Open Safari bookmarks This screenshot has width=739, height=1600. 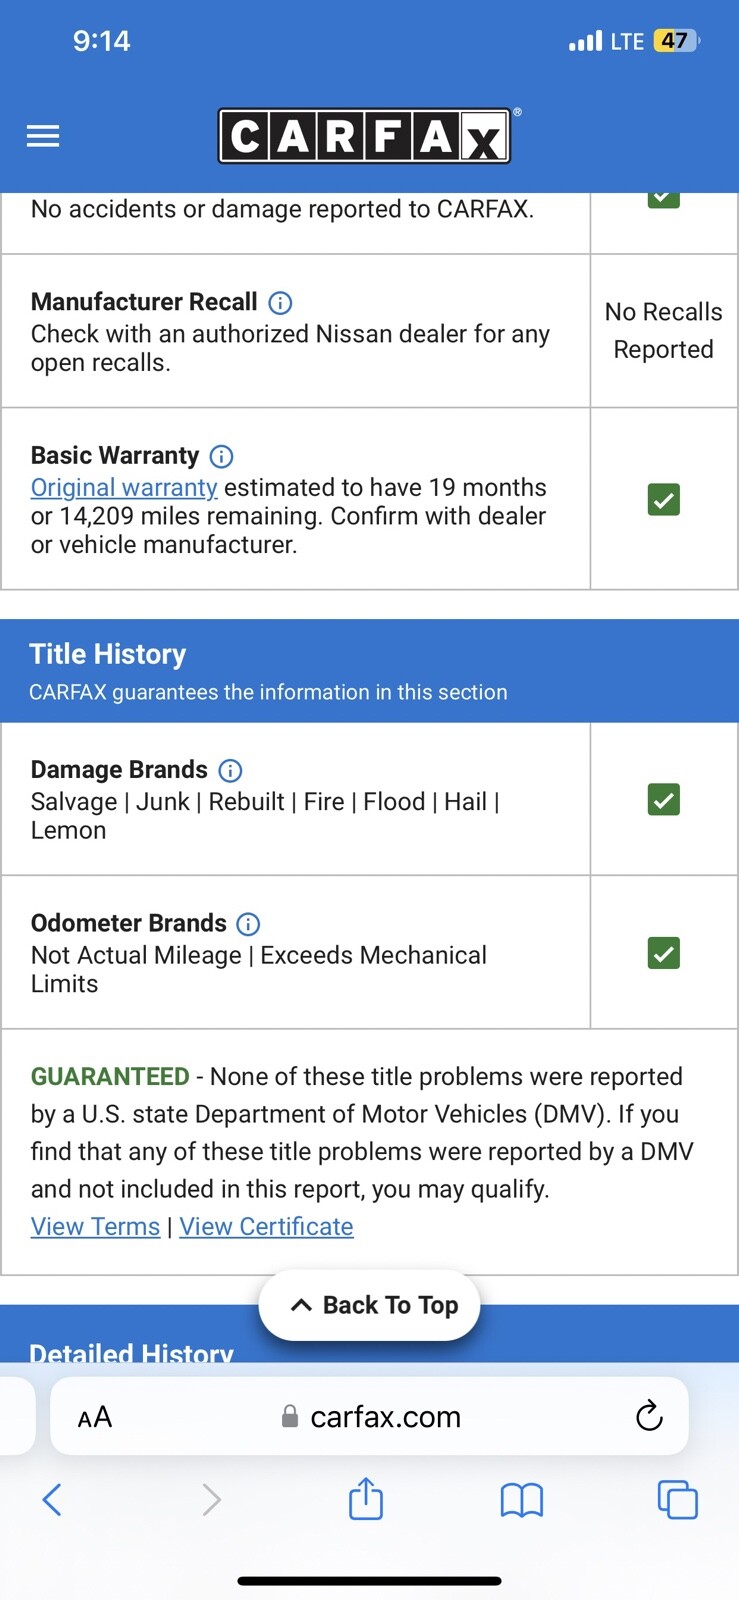click(521, 1499)
